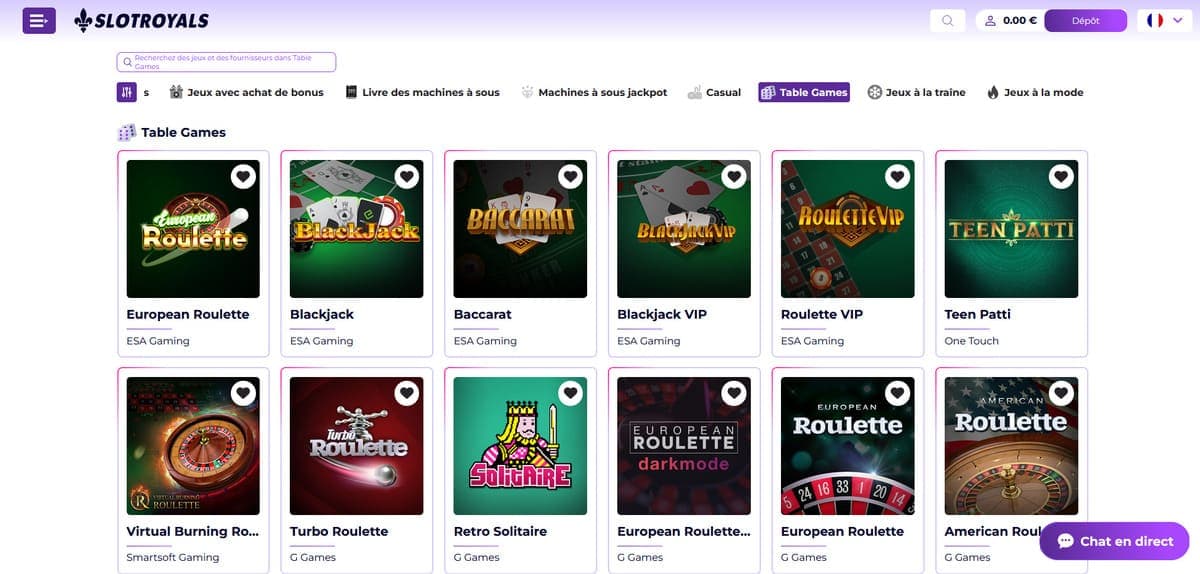The image size is (1200, 574).
Task: Favorite ESA Gaming European Roulette with heart
Action: pyautogui.click(x=243, y=177)
